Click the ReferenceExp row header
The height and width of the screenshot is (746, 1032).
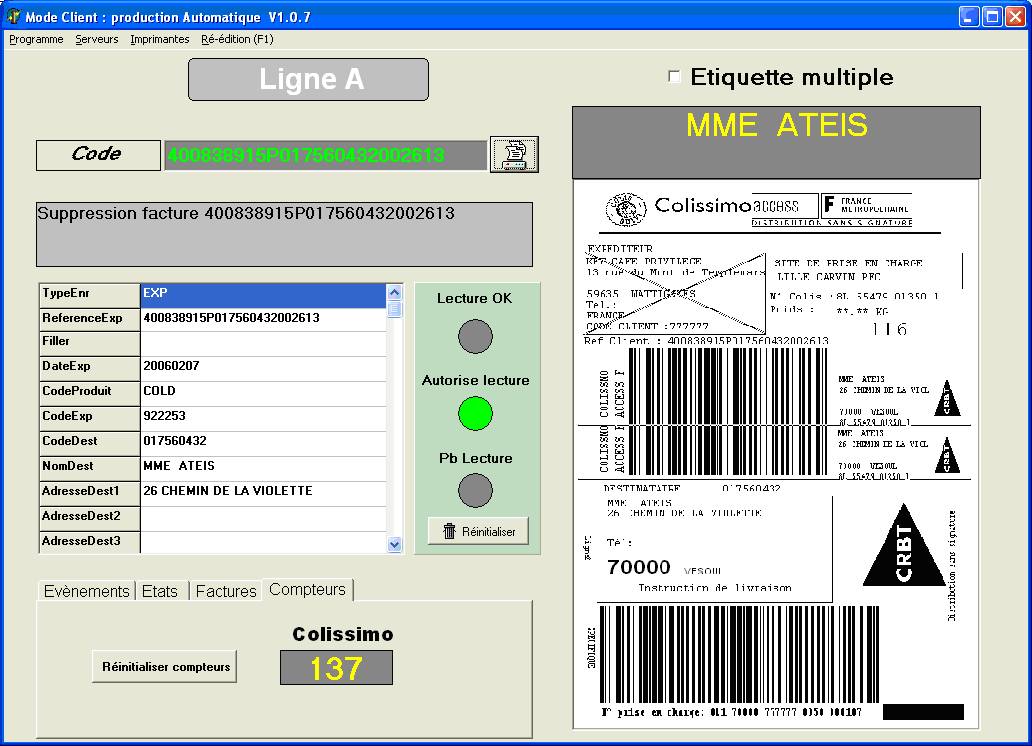pos(90,319)
